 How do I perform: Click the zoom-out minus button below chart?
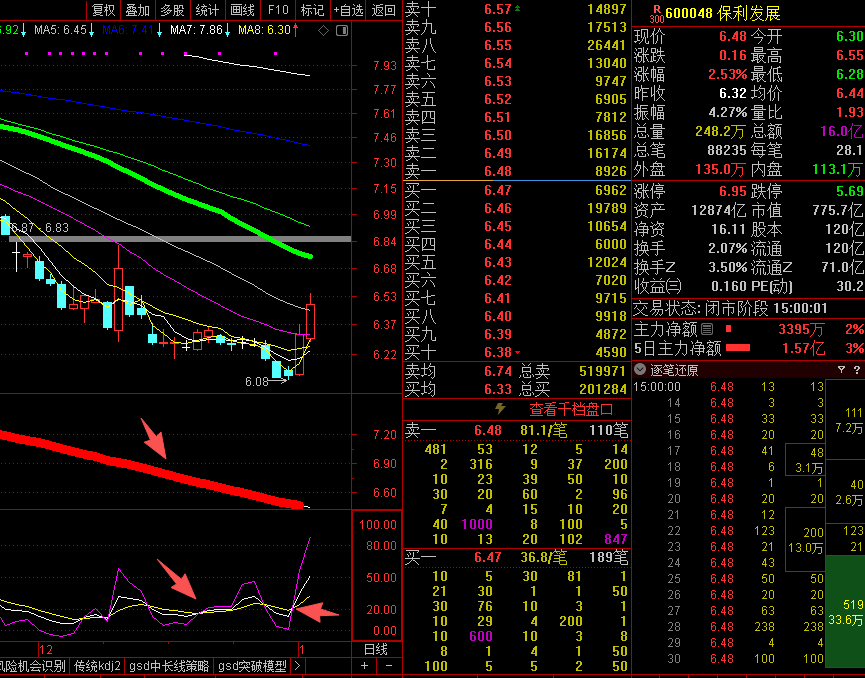[x=388, y=666]
